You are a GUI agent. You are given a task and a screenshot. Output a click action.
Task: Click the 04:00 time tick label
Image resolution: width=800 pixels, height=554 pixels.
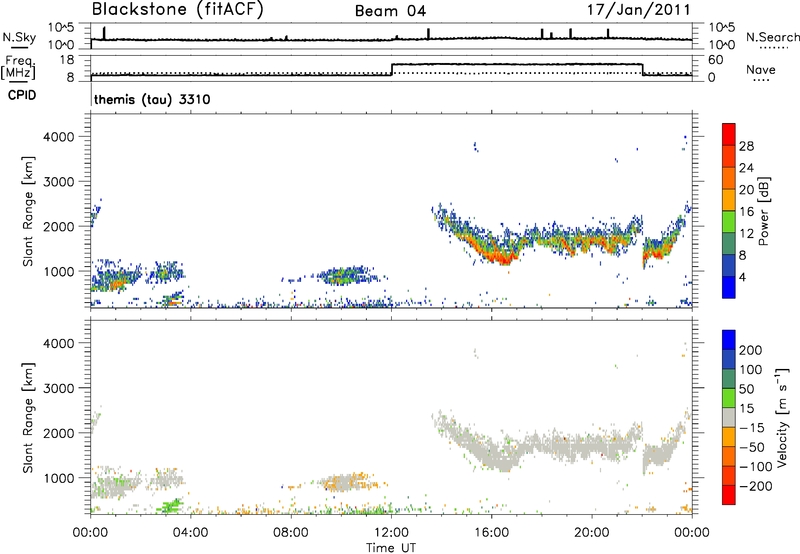click(x=190, y=533)
